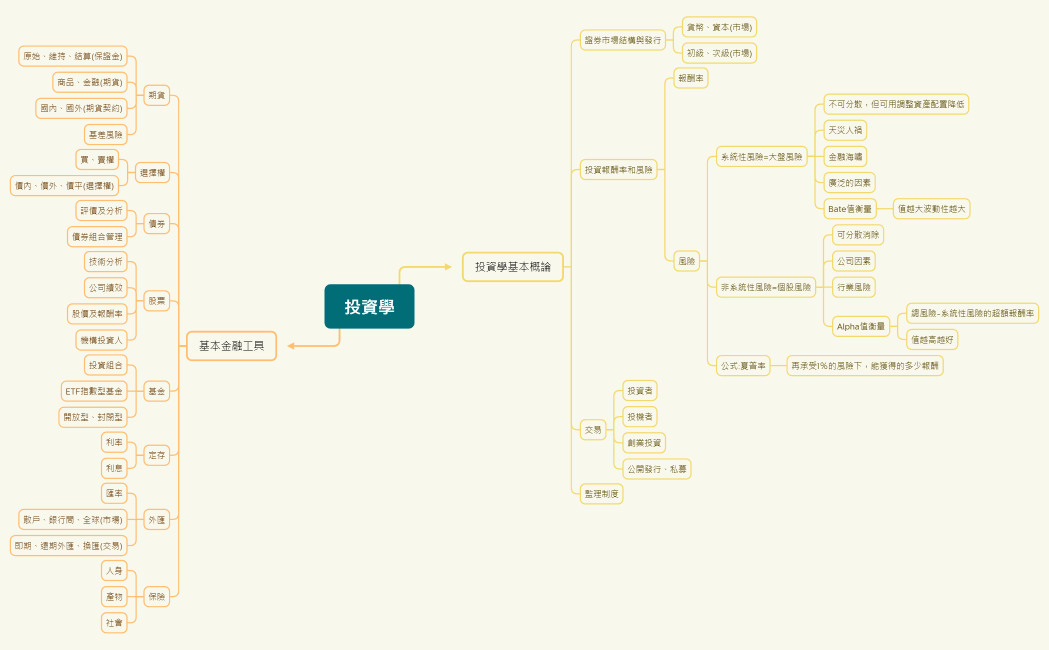Click the 交易 topic node

coord(593,430)
